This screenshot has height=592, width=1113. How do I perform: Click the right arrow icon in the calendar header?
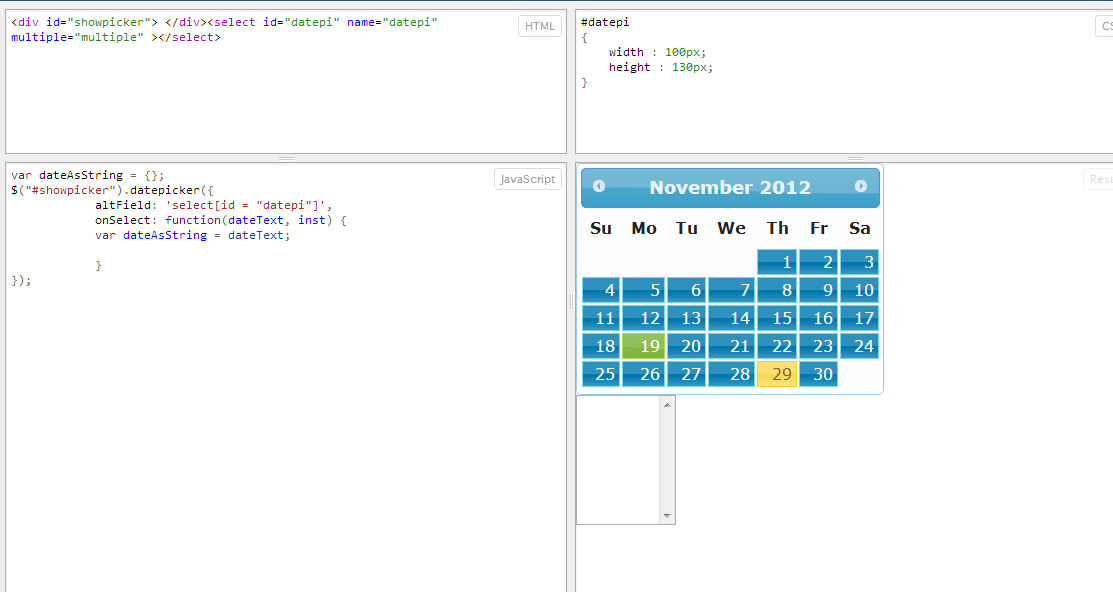(x=860, y=187)
